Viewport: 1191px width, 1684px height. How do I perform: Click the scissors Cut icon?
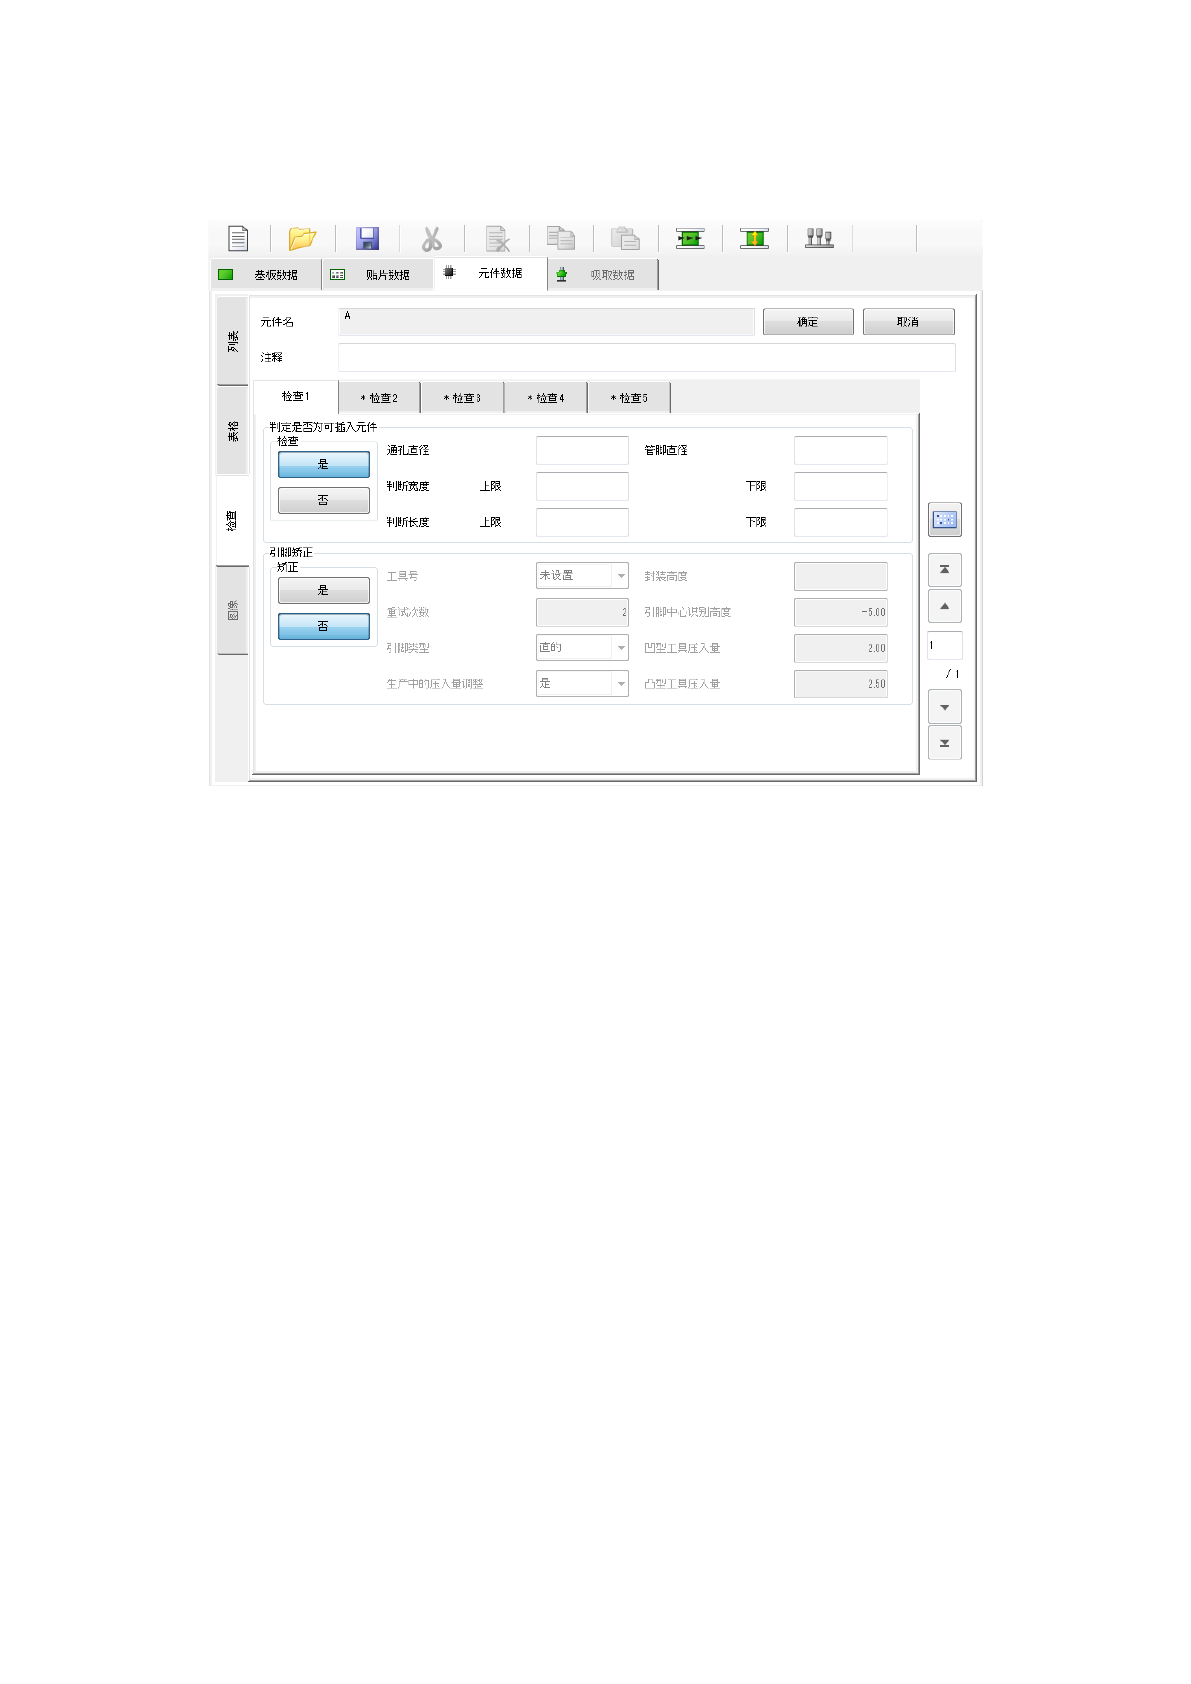click(431, 238)
